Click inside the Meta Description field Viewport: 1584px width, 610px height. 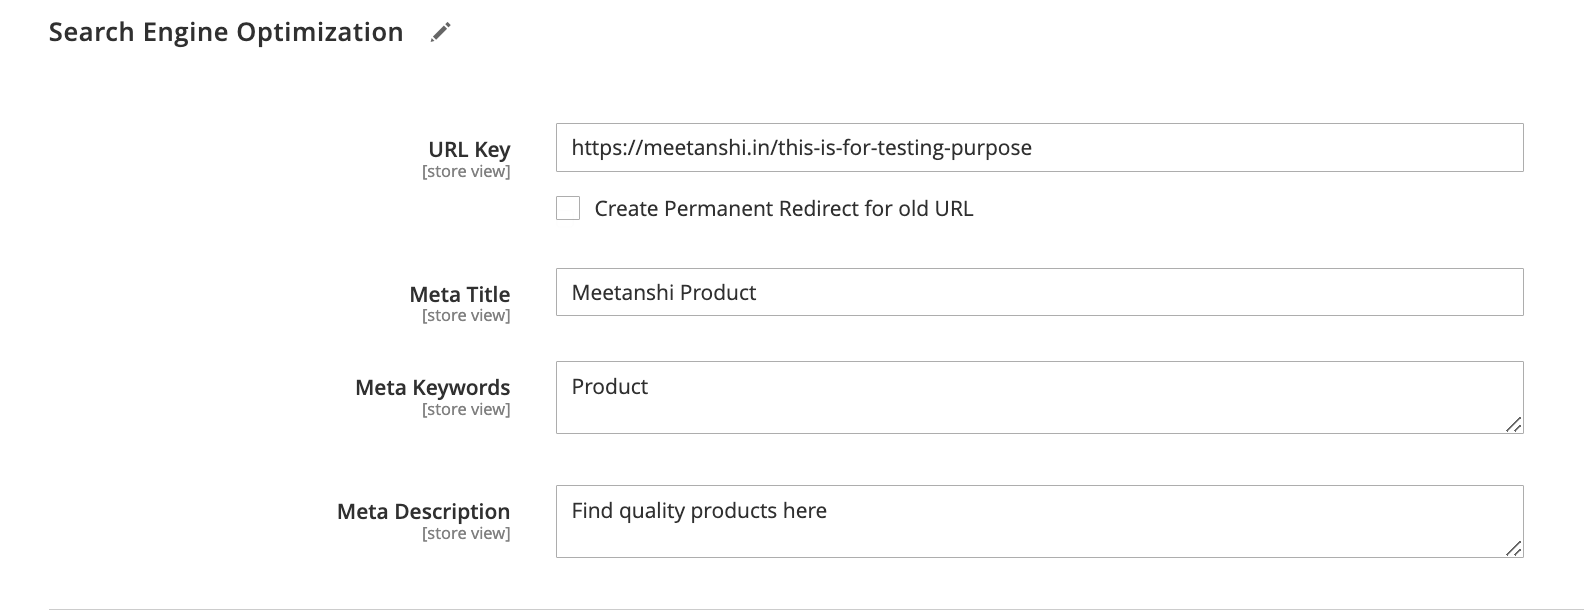coord(1039,520)
